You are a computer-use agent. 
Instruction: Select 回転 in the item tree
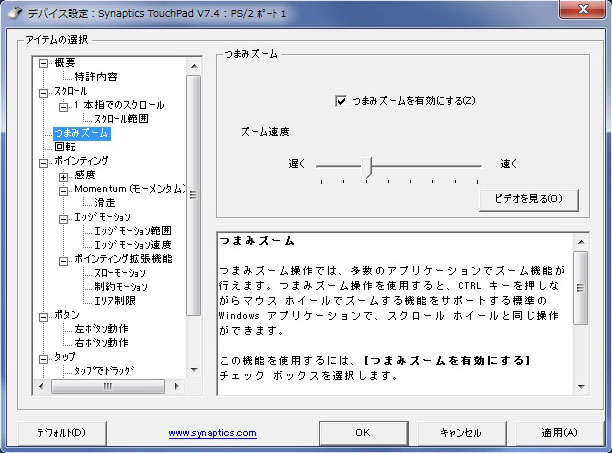tap(65, 147)
